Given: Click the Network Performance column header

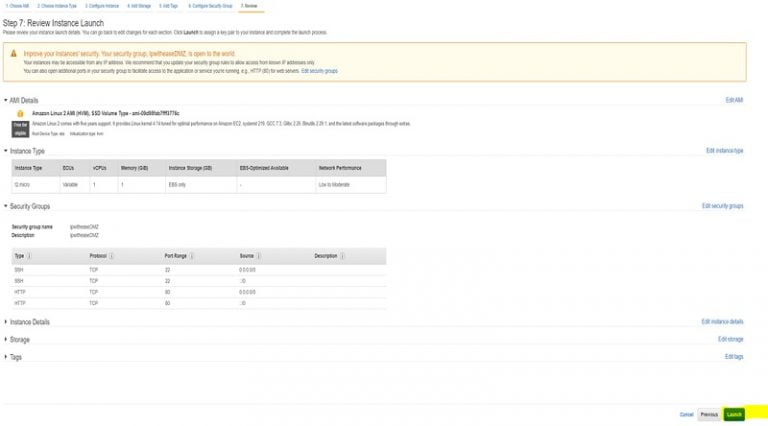Looking at the screenshot, I should click(340, 168).
